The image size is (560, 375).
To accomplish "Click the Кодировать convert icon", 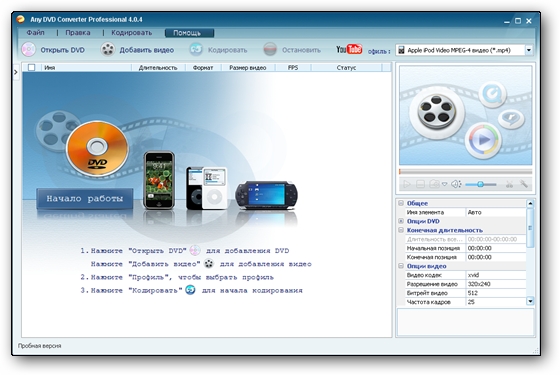I will click(x=196, y=50).
